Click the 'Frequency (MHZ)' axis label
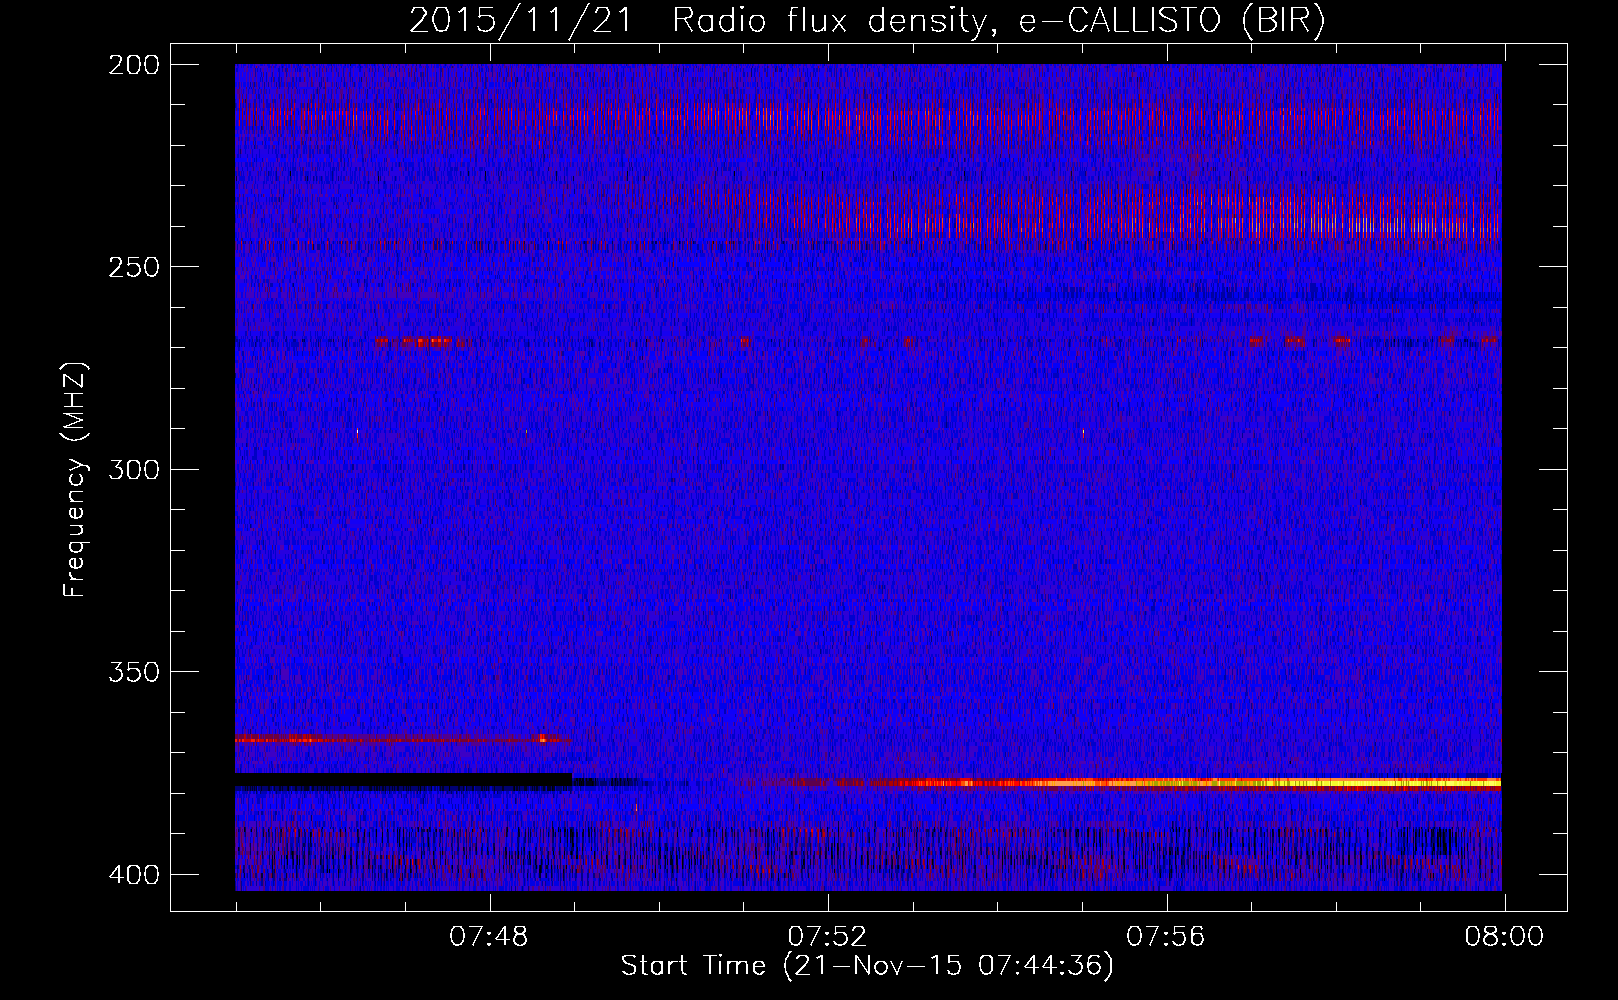1618x1000 pixels. tap(75, 480)
